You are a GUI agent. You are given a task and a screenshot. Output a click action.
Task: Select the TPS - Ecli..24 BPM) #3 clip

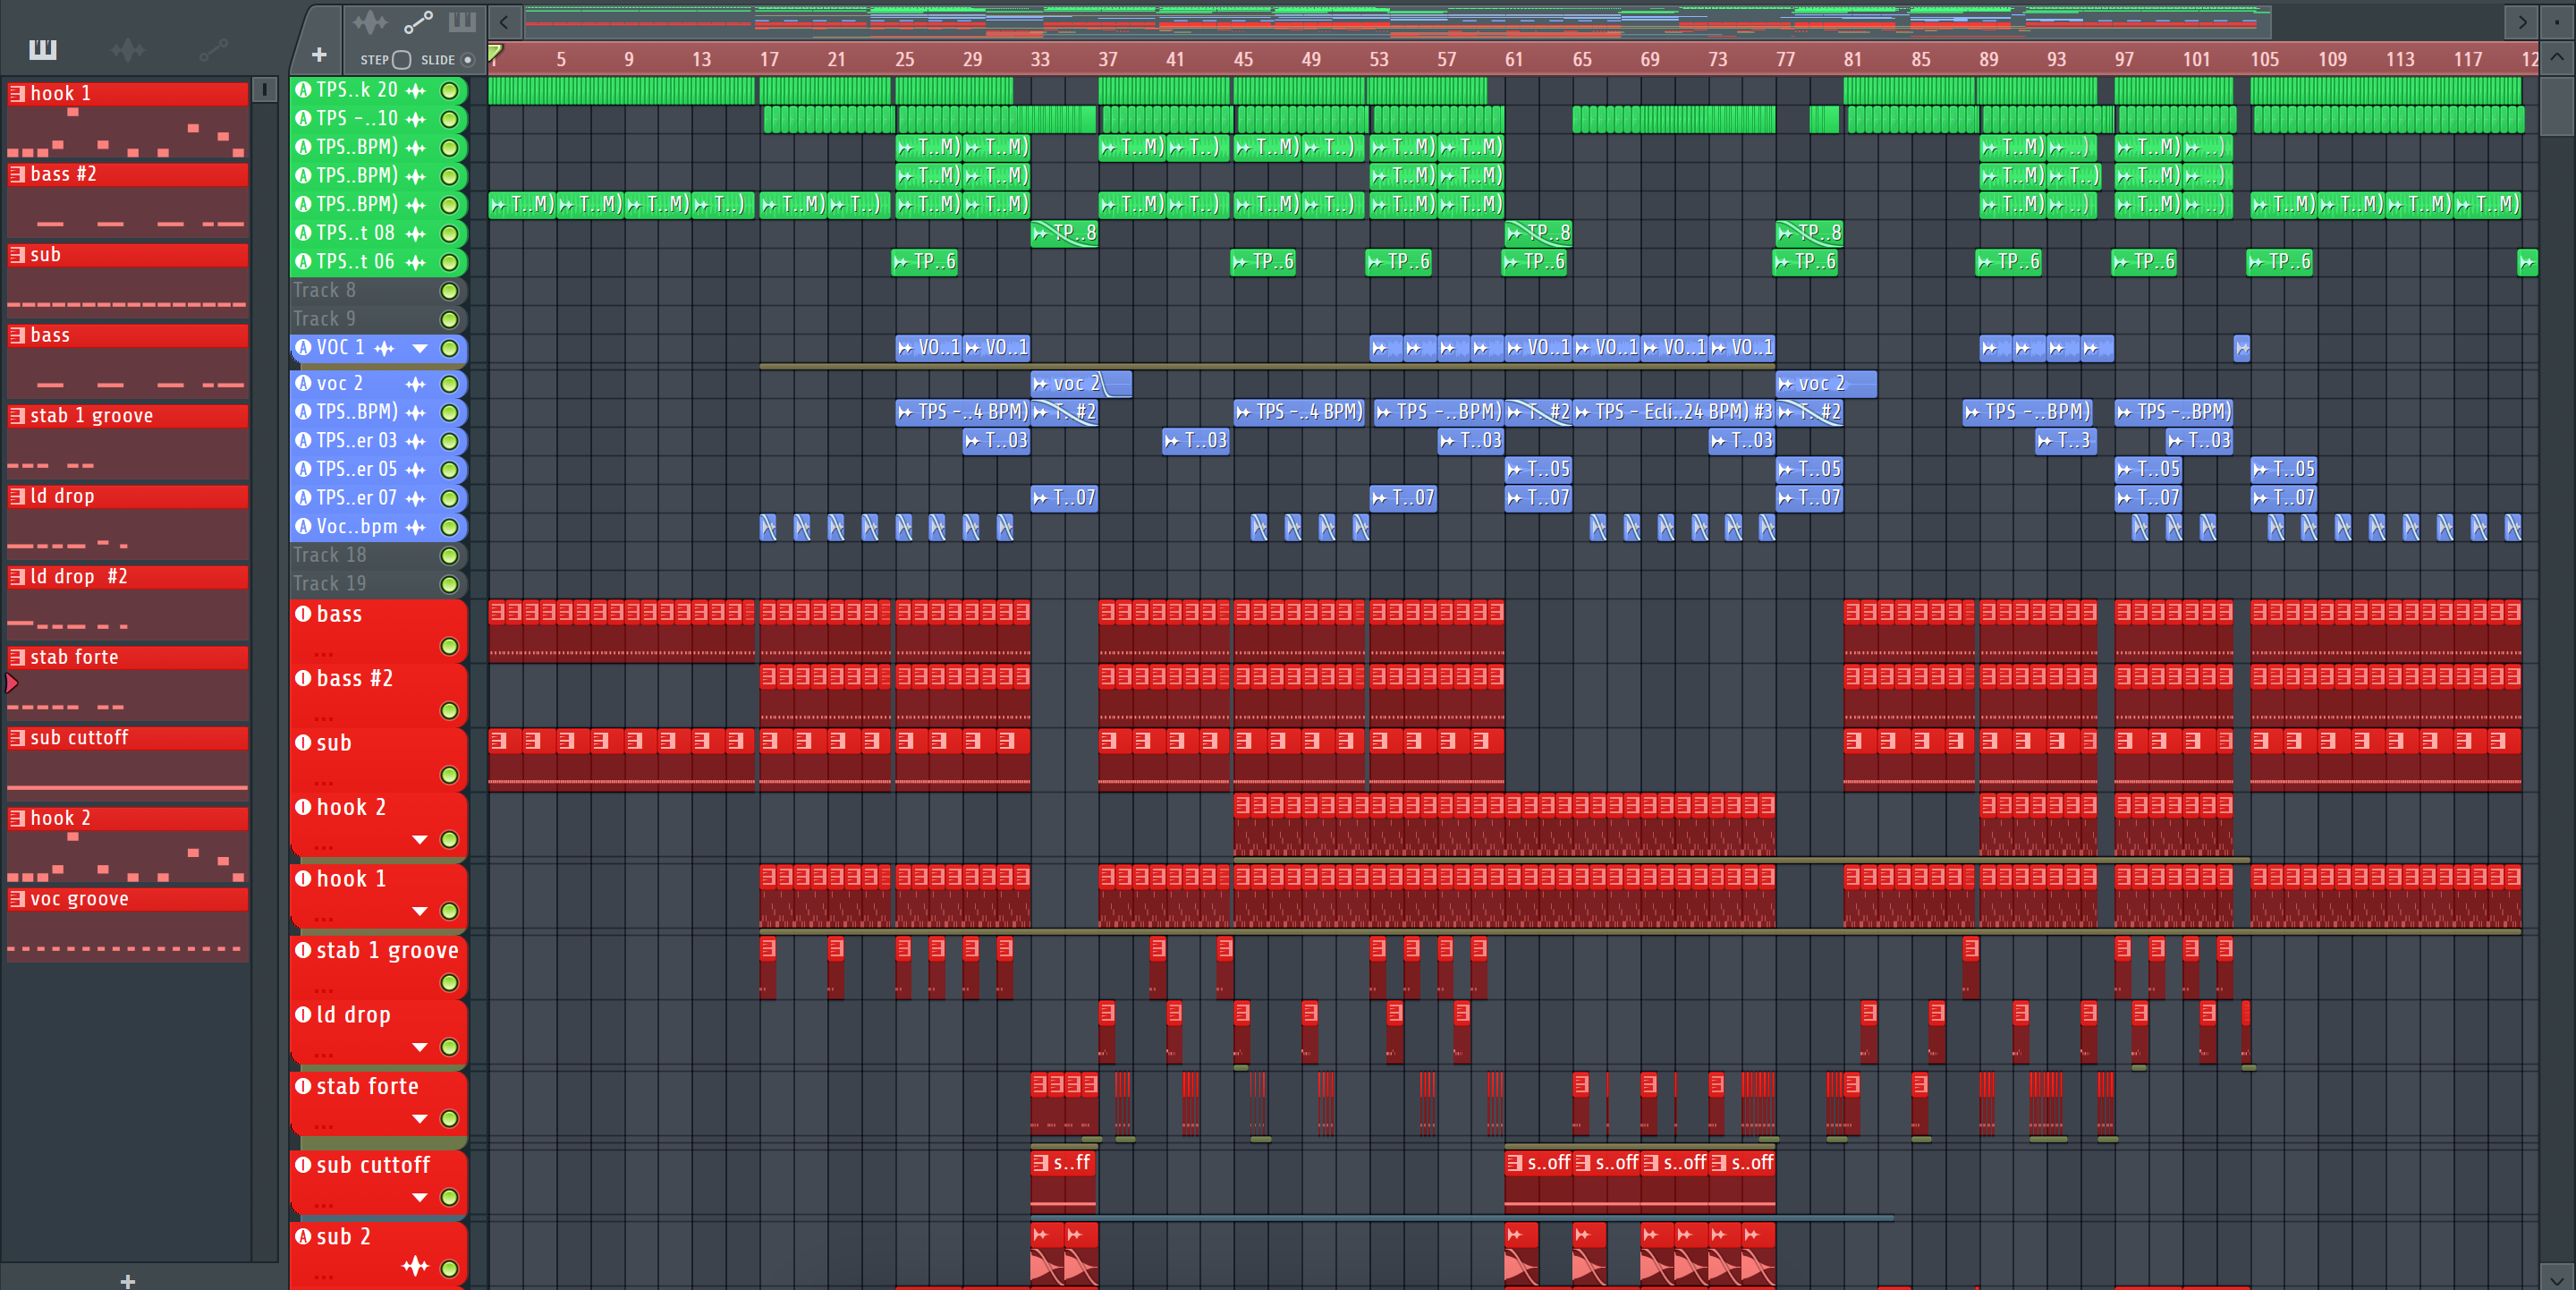[x=1673, y=412]
